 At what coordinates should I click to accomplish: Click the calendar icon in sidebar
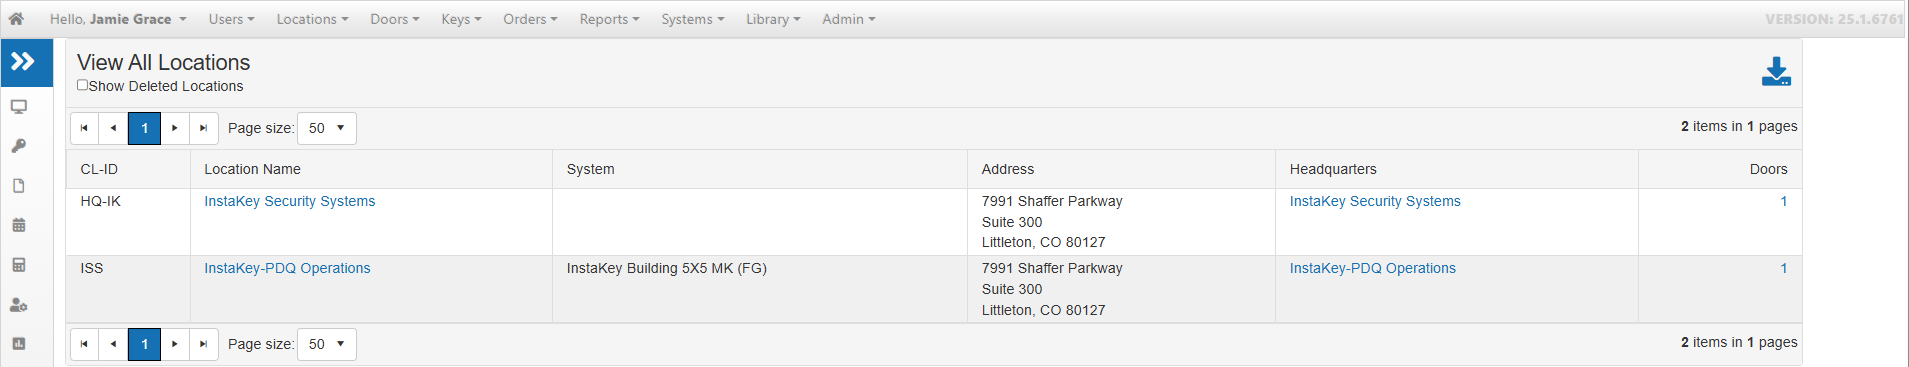(x=19, y=225)
